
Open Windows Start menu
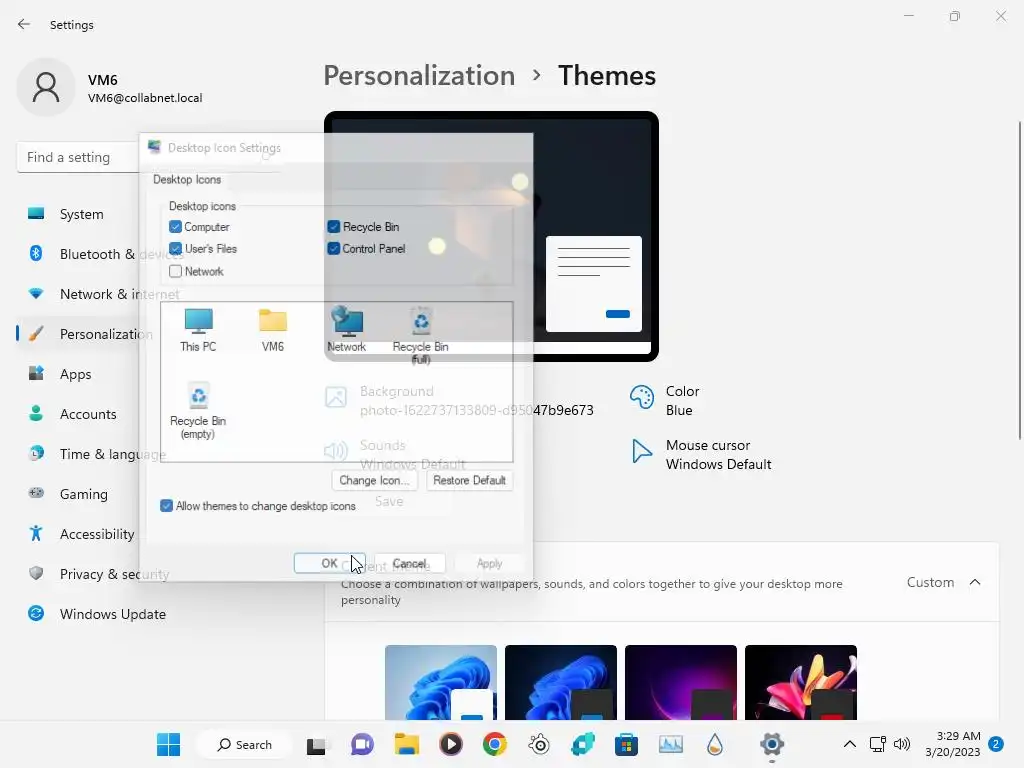pos(168,744)
